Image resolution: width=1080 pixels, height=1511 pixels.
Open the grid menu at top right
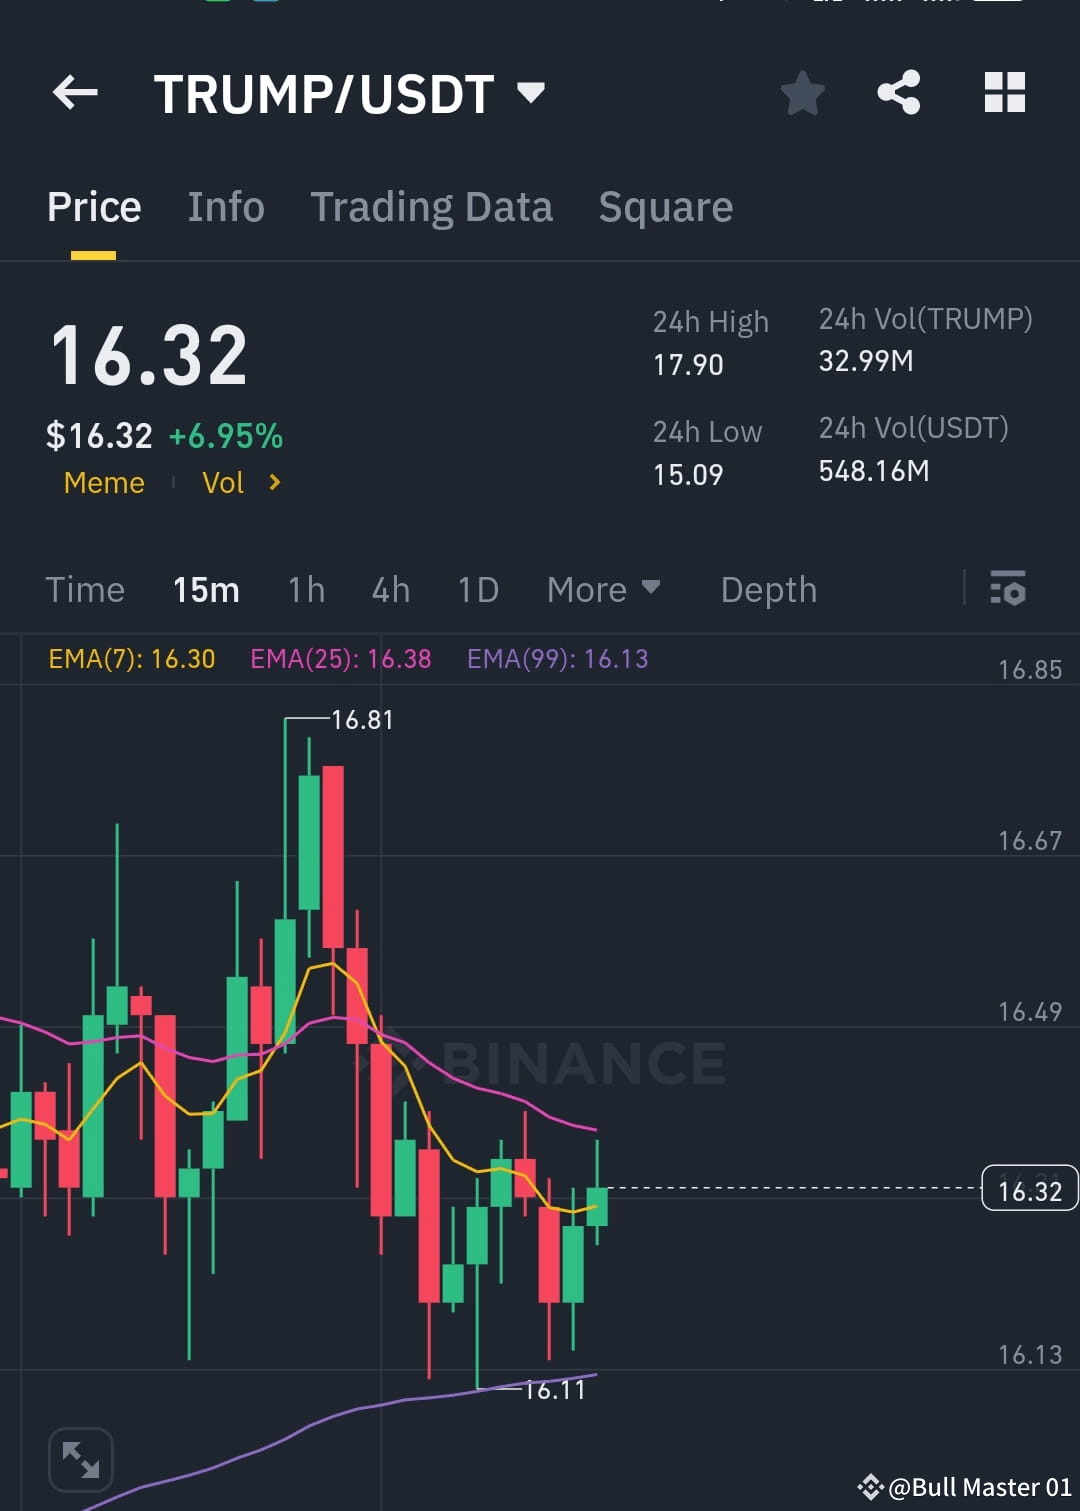coord(1003,92)
